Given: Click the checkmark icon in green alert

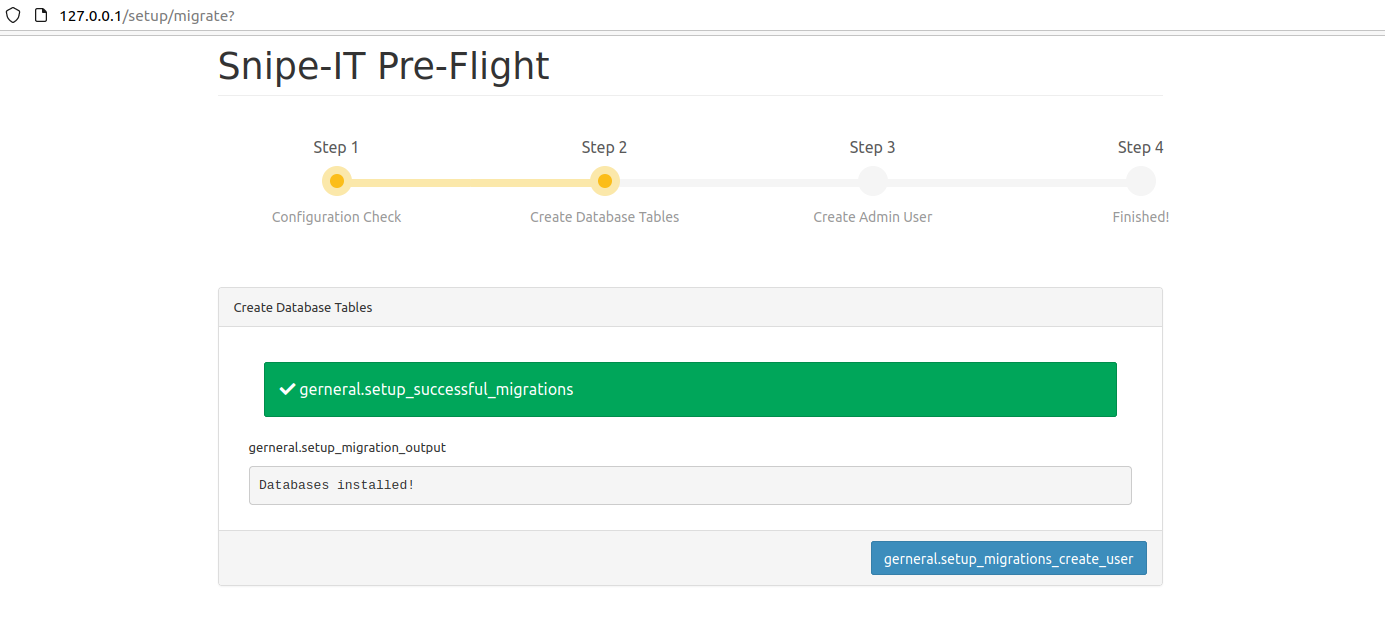Looking at the screenshot, I should [287, 389].
